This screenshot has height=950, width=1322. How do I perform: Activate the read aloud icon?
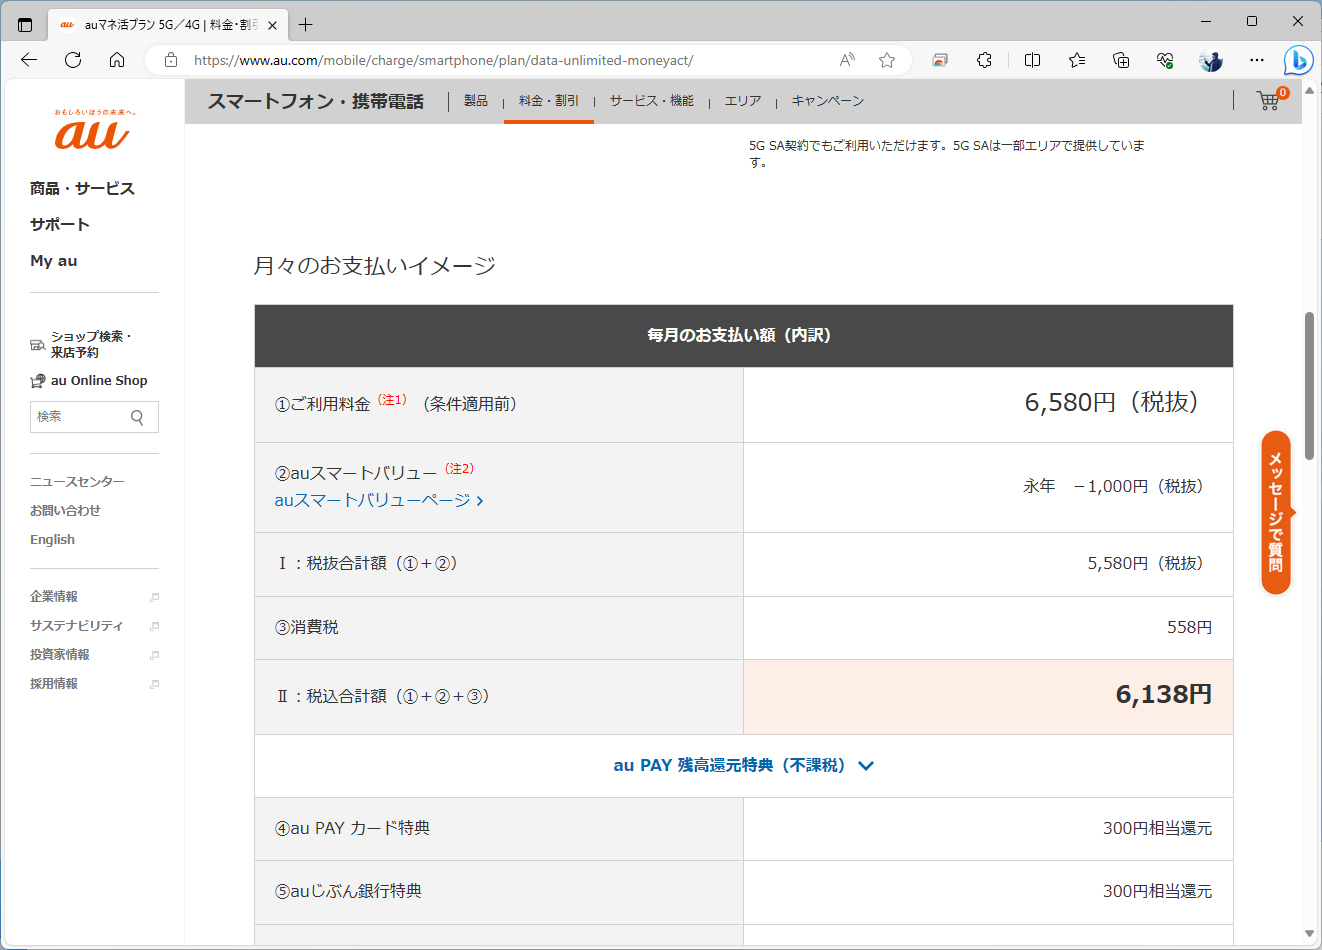(847, 60)
